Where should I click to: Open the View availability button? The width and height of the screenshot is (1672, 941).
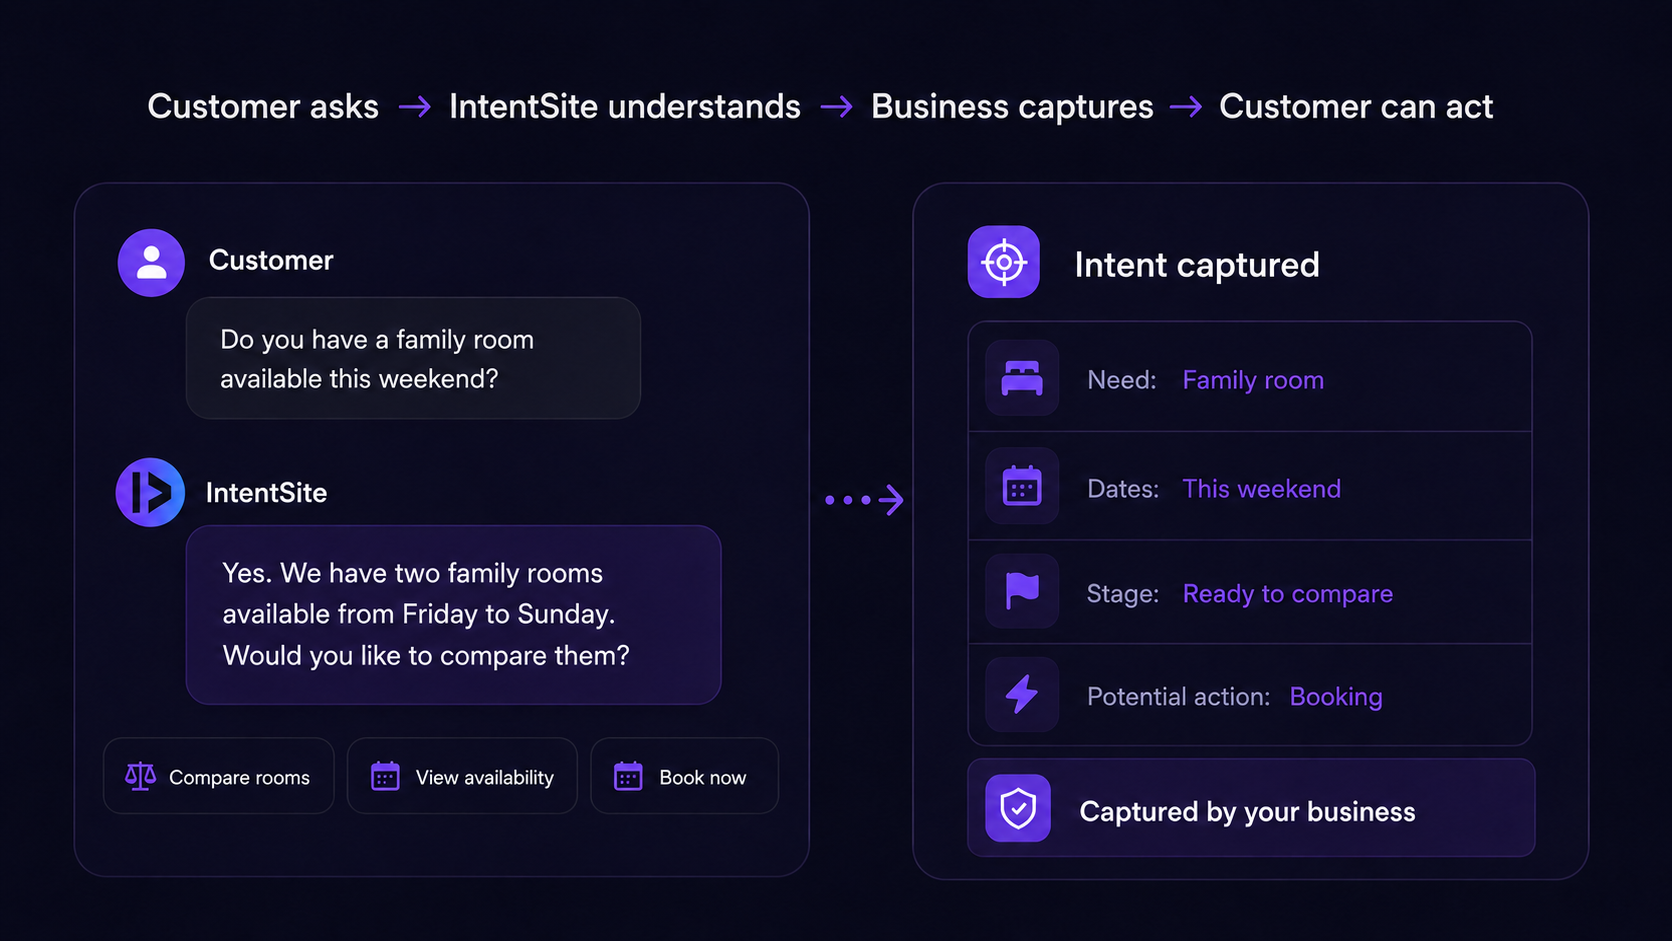click(462, 776)
